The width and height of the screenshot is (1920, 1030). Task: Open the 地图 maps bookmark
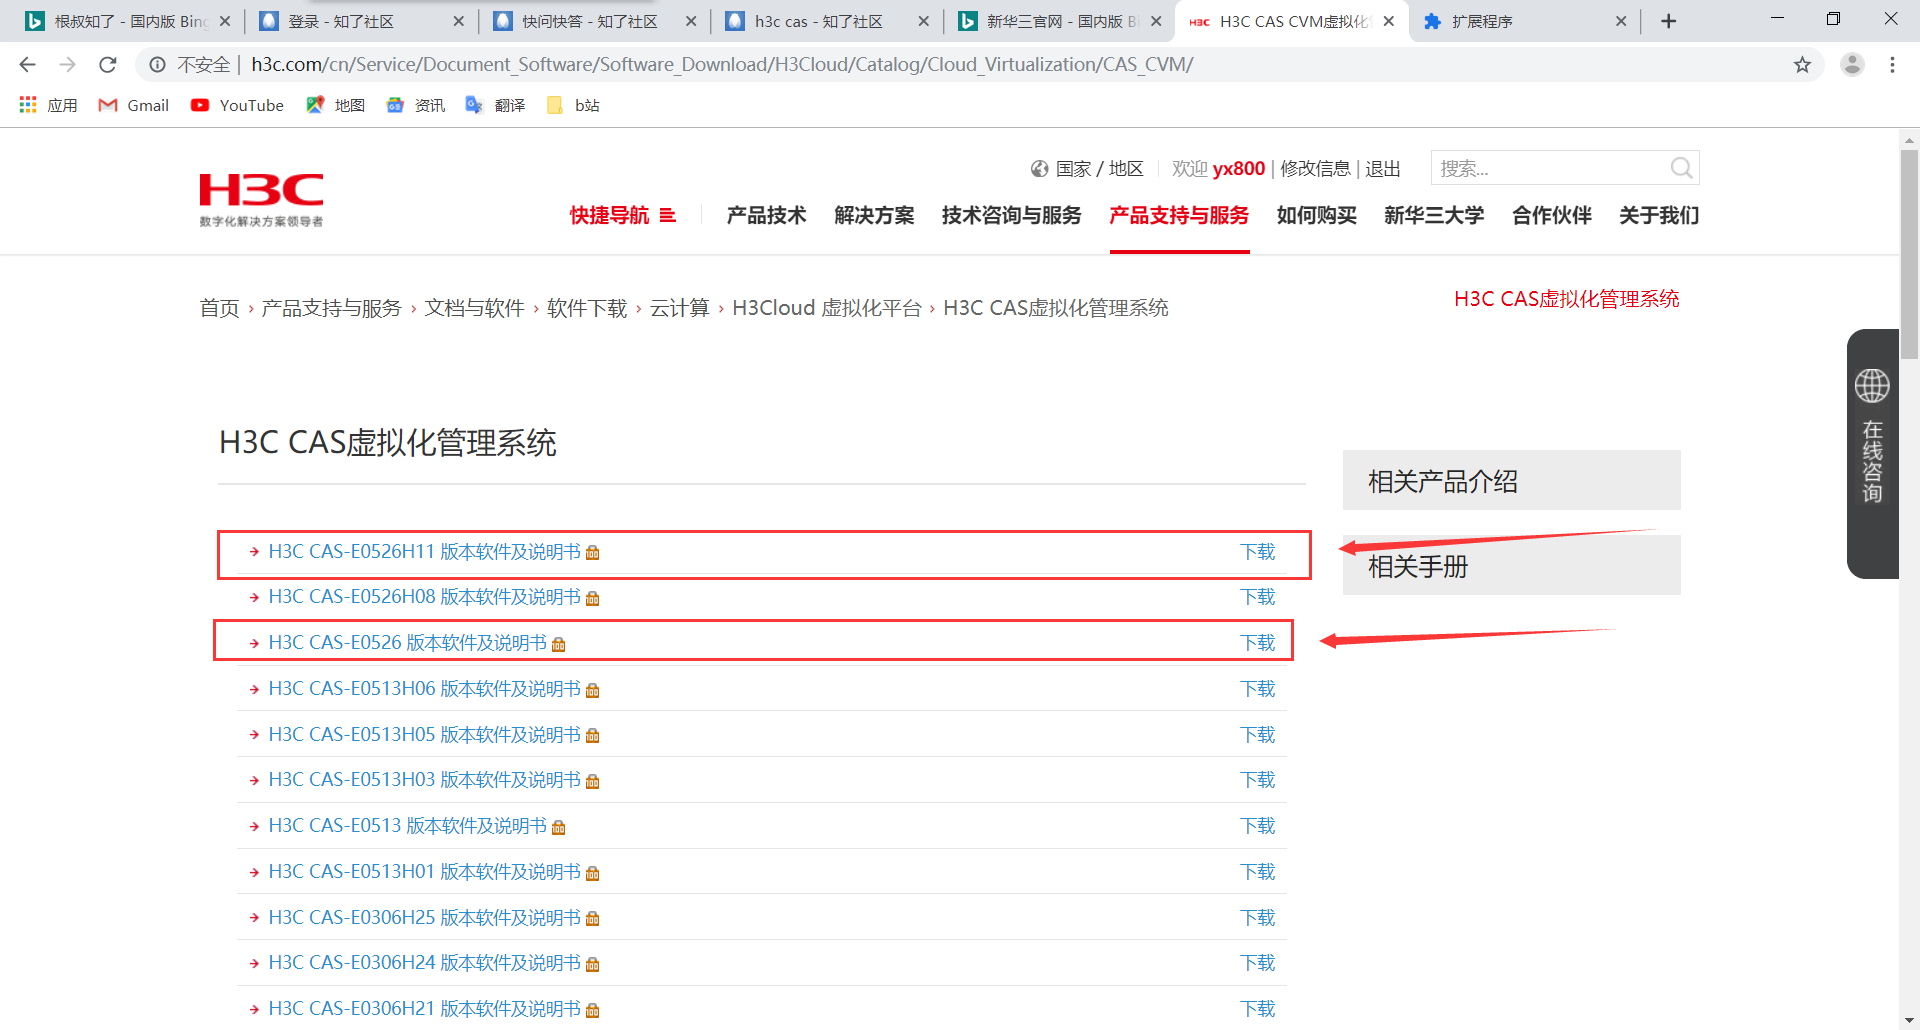[x=336, y=105]
